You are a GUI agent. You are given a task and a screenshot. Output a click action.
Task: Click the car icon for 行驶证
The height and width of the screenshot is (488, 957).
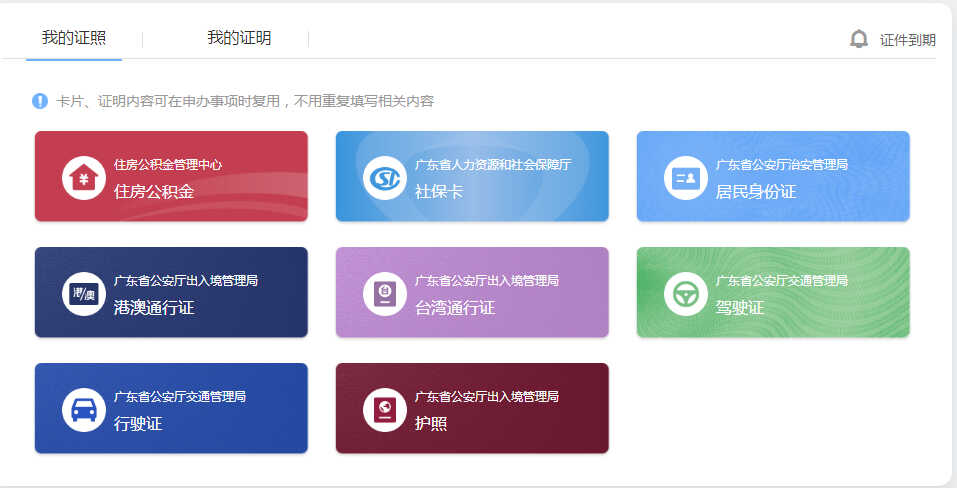point(83,410)
